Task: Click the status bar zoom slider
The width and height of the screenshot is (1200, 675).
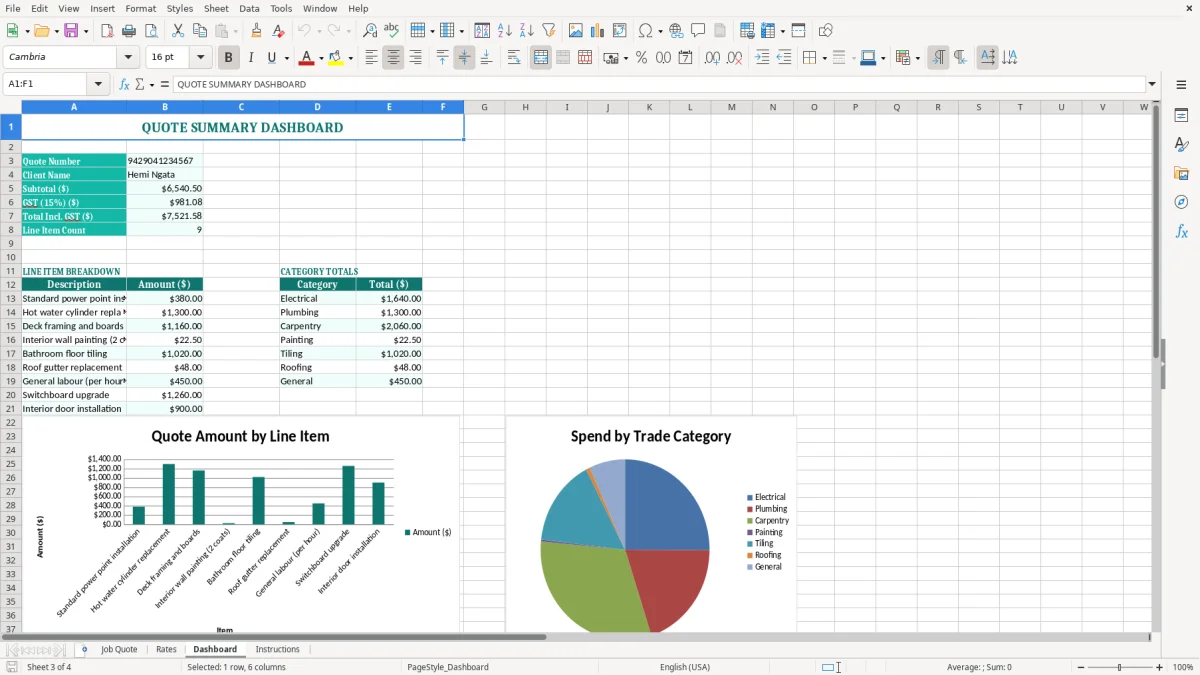Action: point(1119,667)
